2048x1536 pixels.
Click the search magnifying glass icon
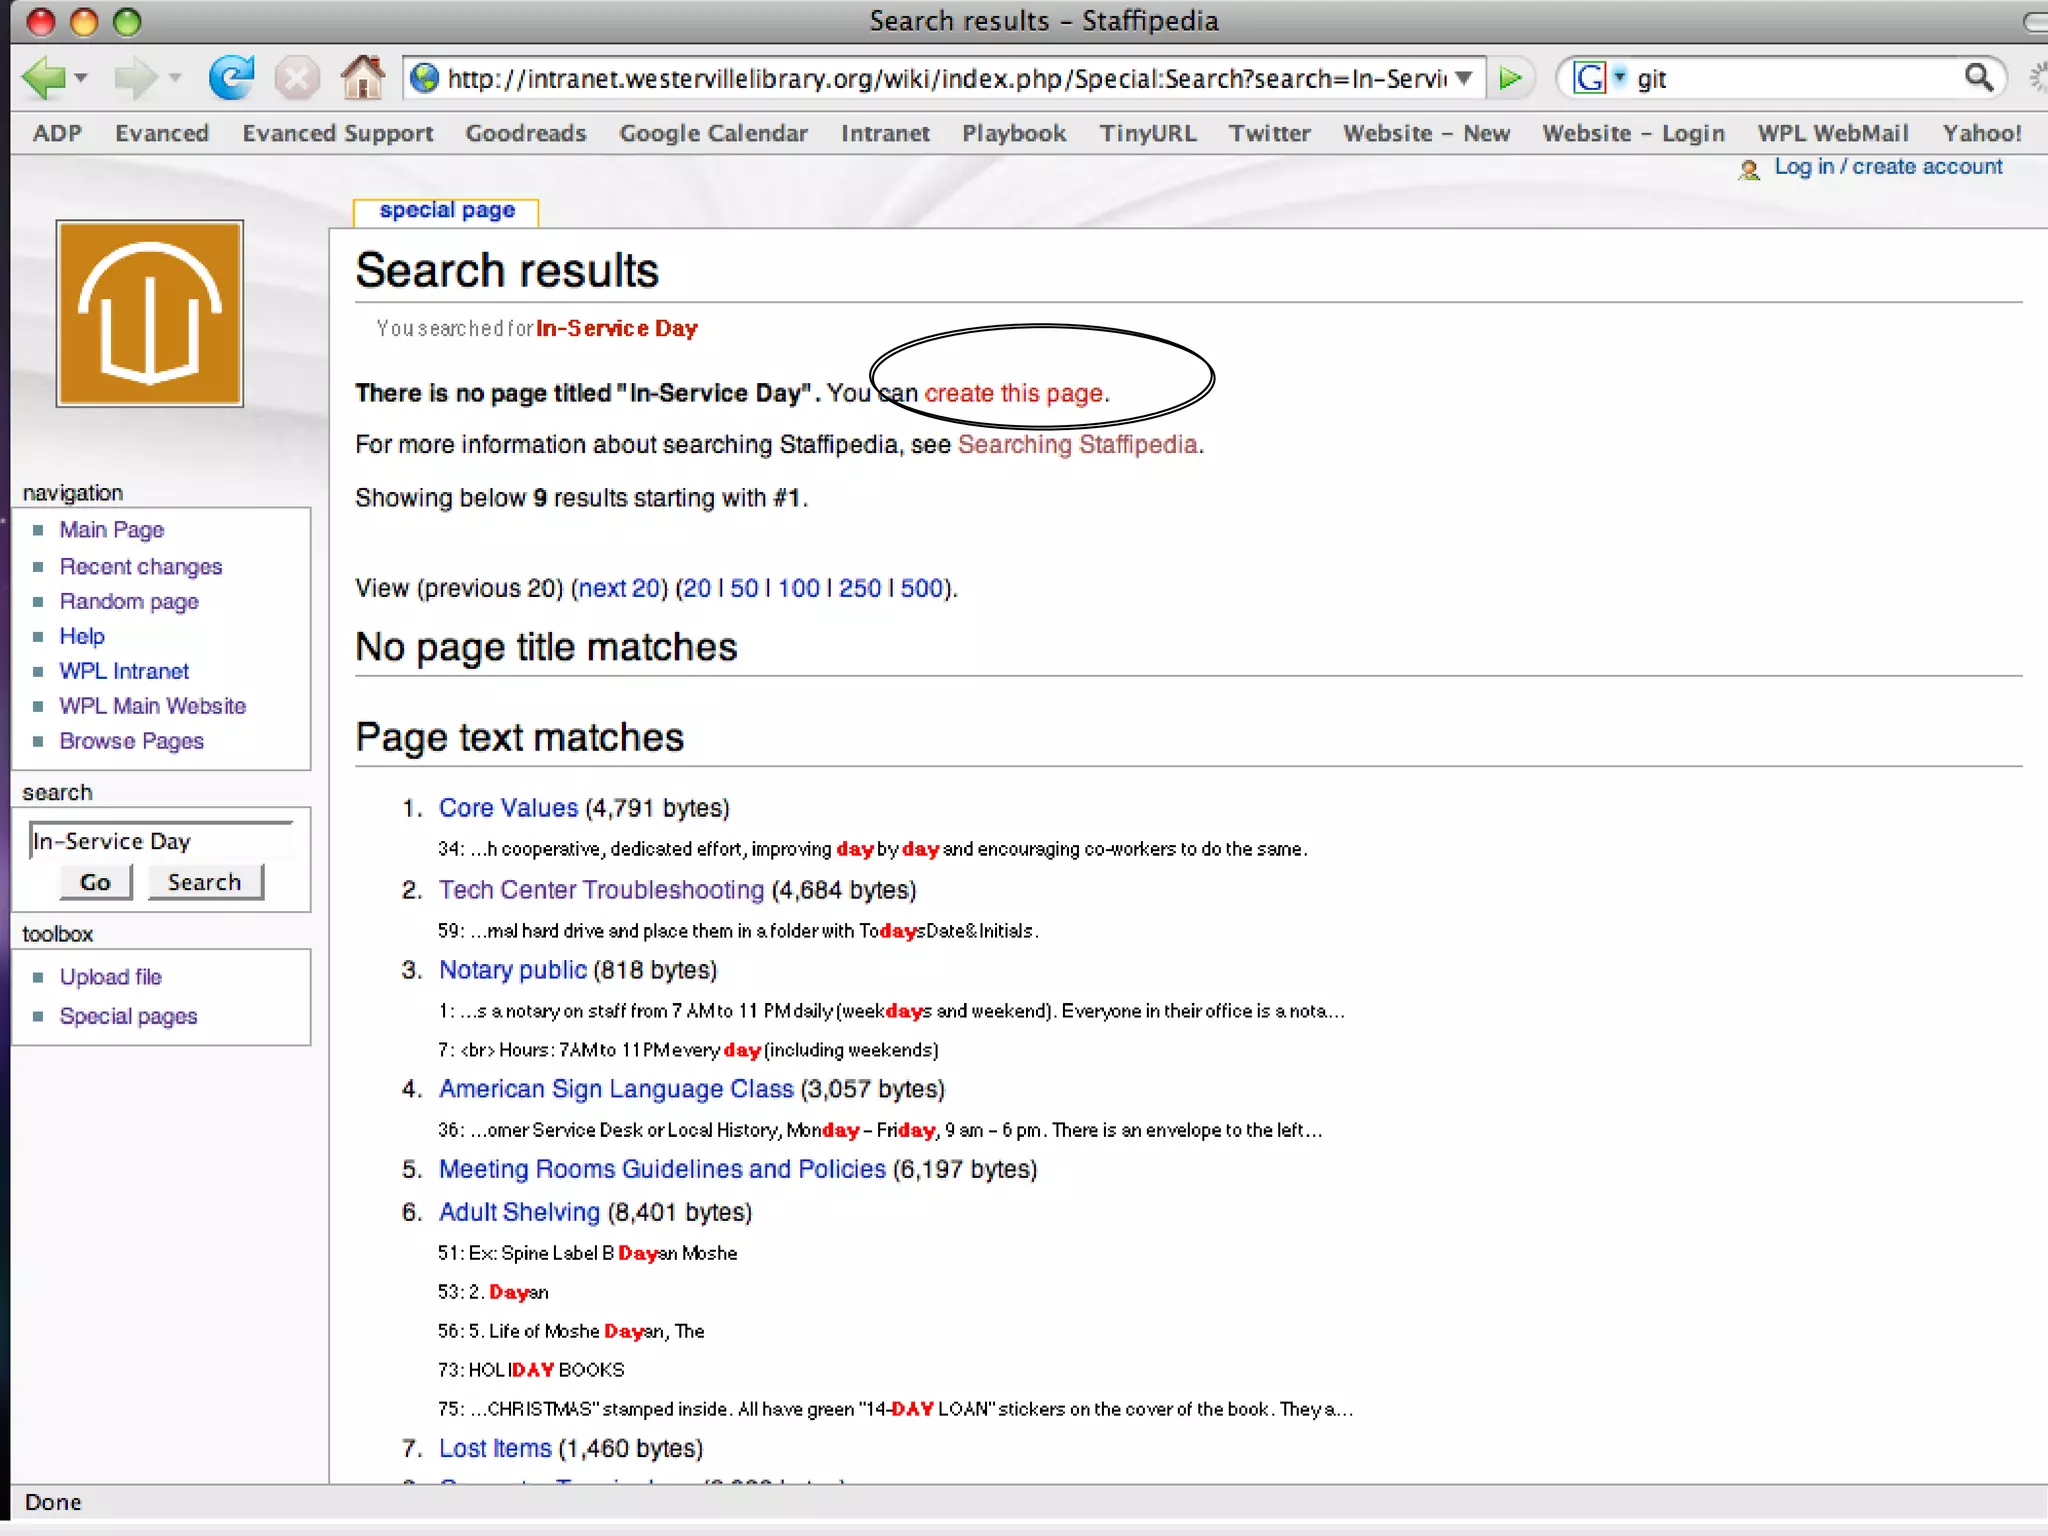click(x=1978, y=77)
